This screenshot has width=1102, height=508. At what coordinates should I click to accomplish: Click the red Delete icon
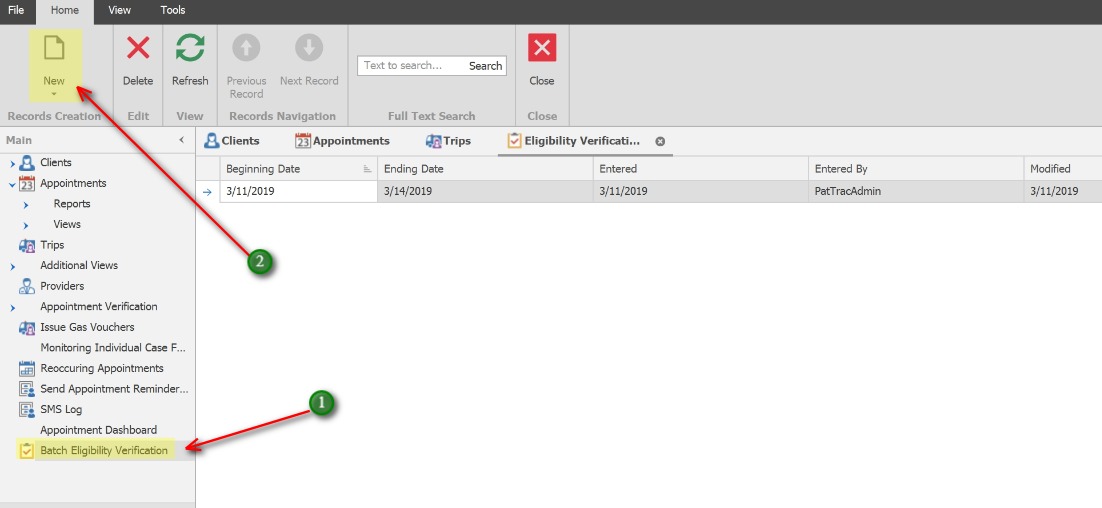138,48
